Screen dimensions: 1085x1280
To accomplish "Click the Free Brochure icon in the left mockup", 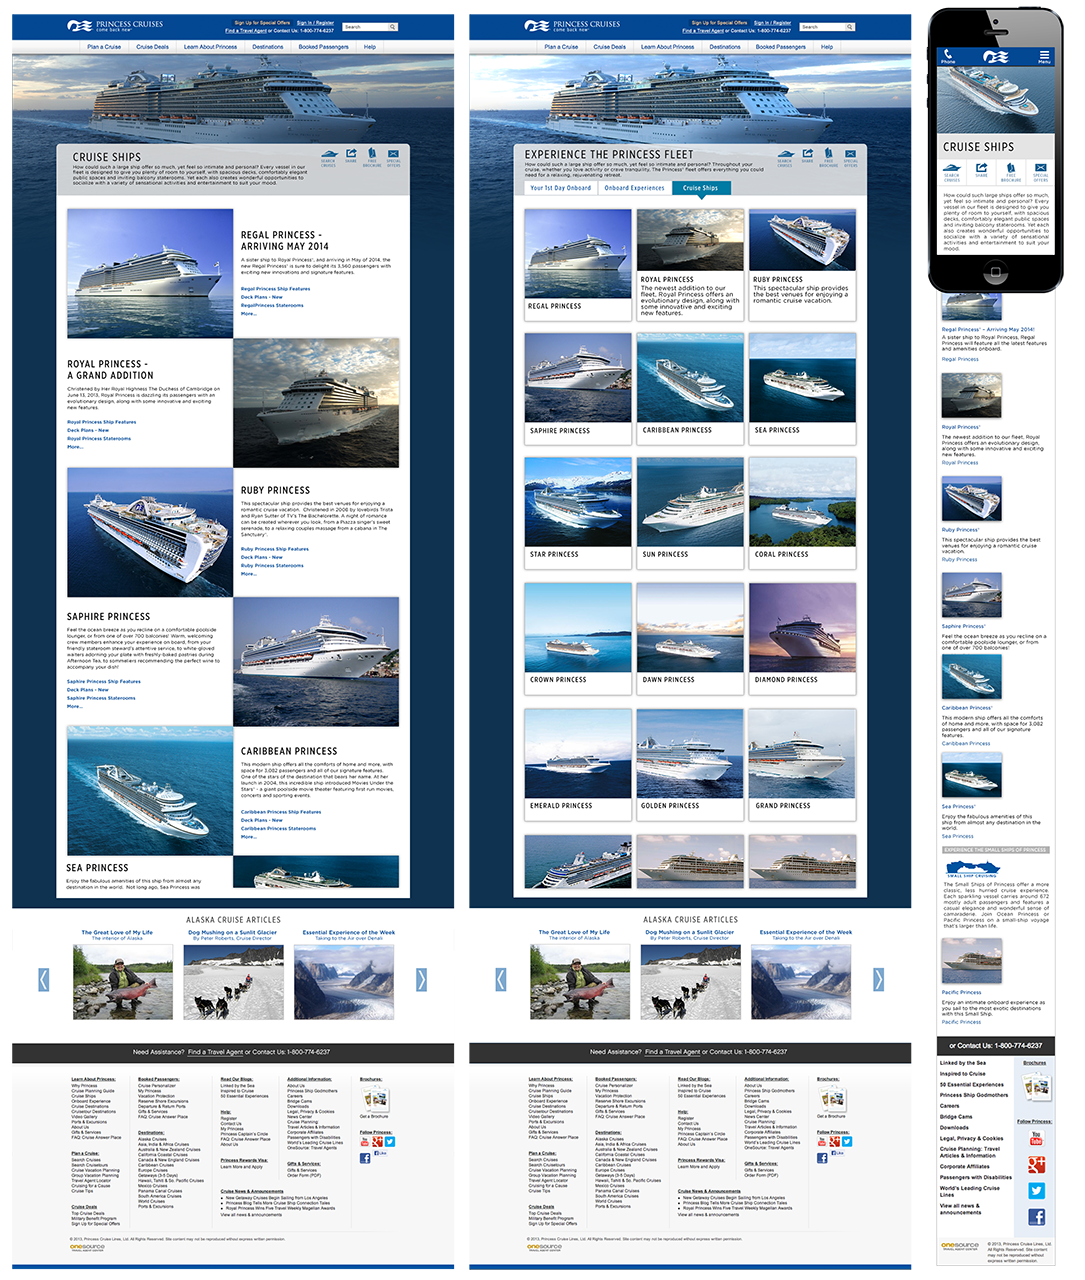I will [372, 159].
